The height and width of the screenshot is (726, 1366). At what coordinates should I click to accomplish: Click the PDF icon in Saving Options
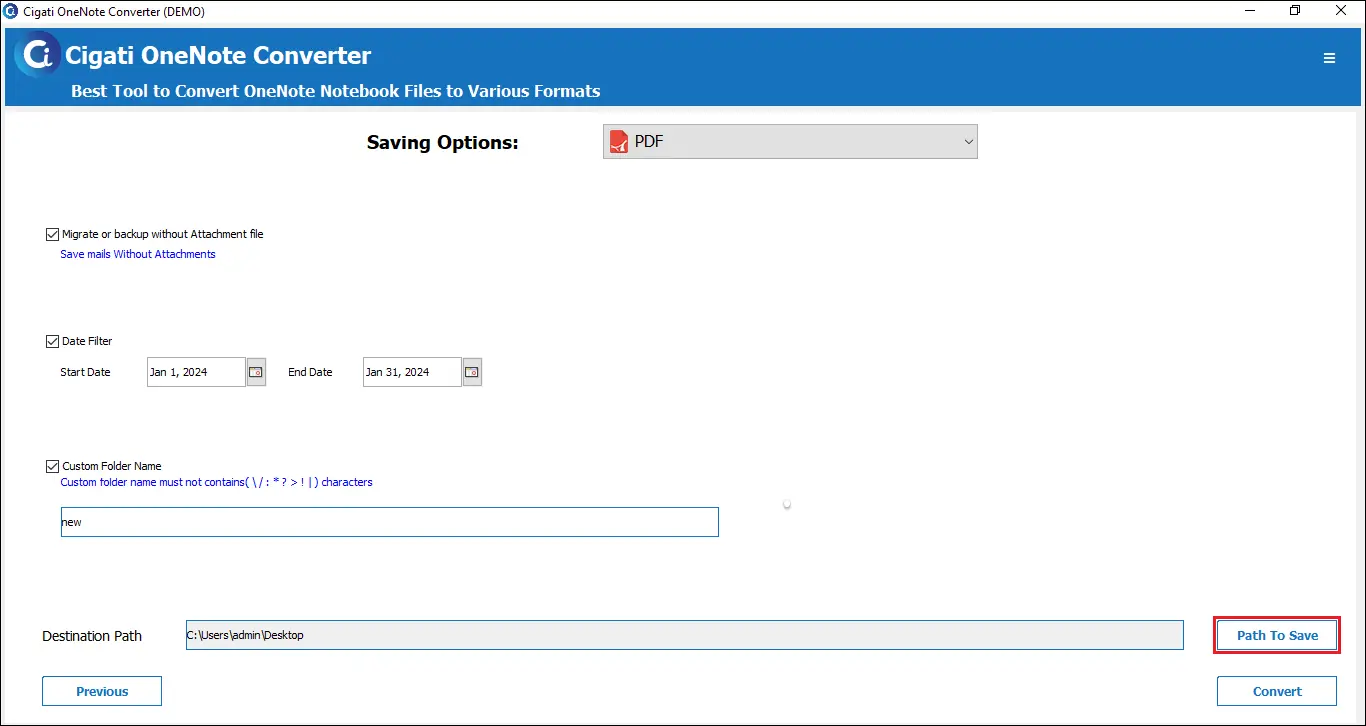pos(619,142)
